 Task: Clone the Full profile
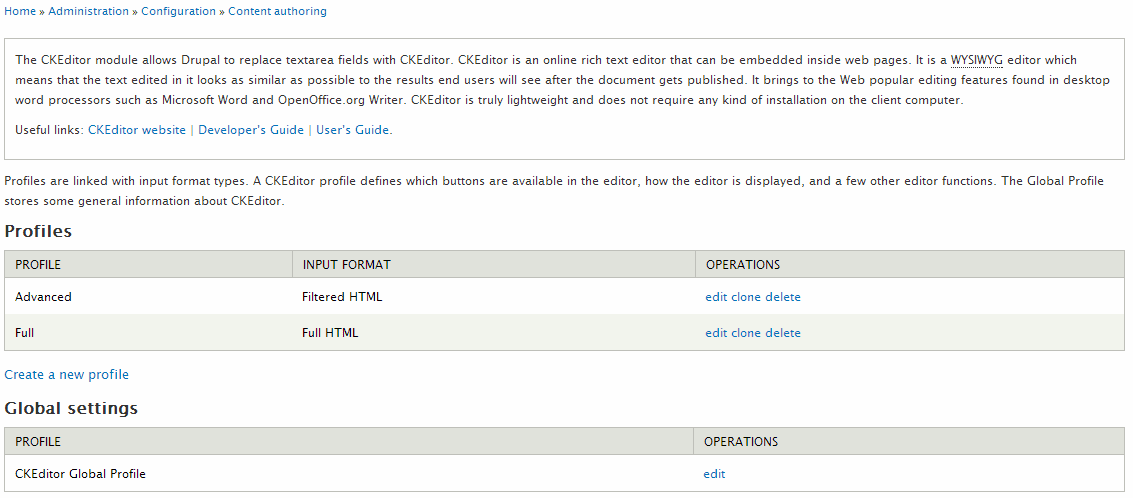pyautogui.click(x=746, y=333)
